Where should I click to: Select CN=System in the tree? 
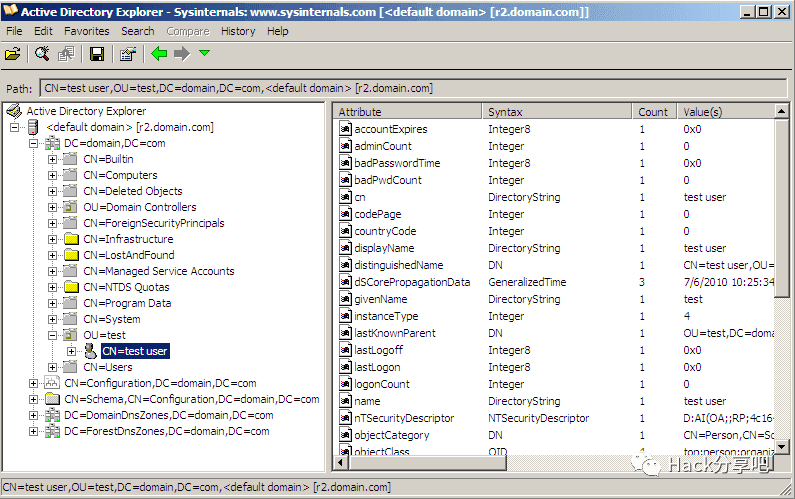[x=112, y=319]
